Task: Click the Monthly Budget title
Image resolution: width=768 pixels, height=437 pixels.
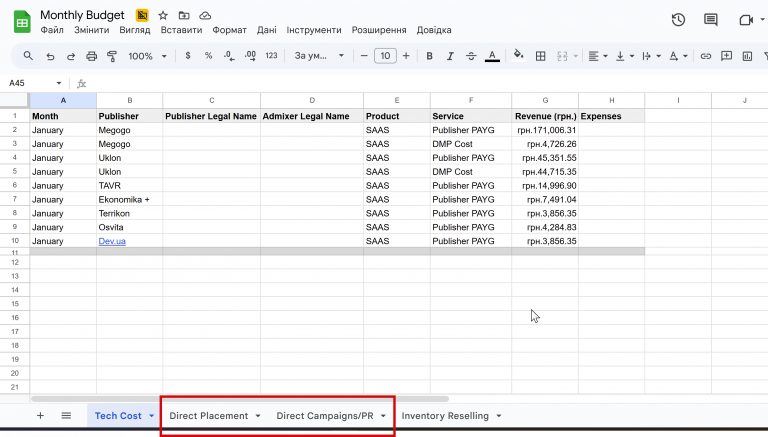Action: click(82, 15)
